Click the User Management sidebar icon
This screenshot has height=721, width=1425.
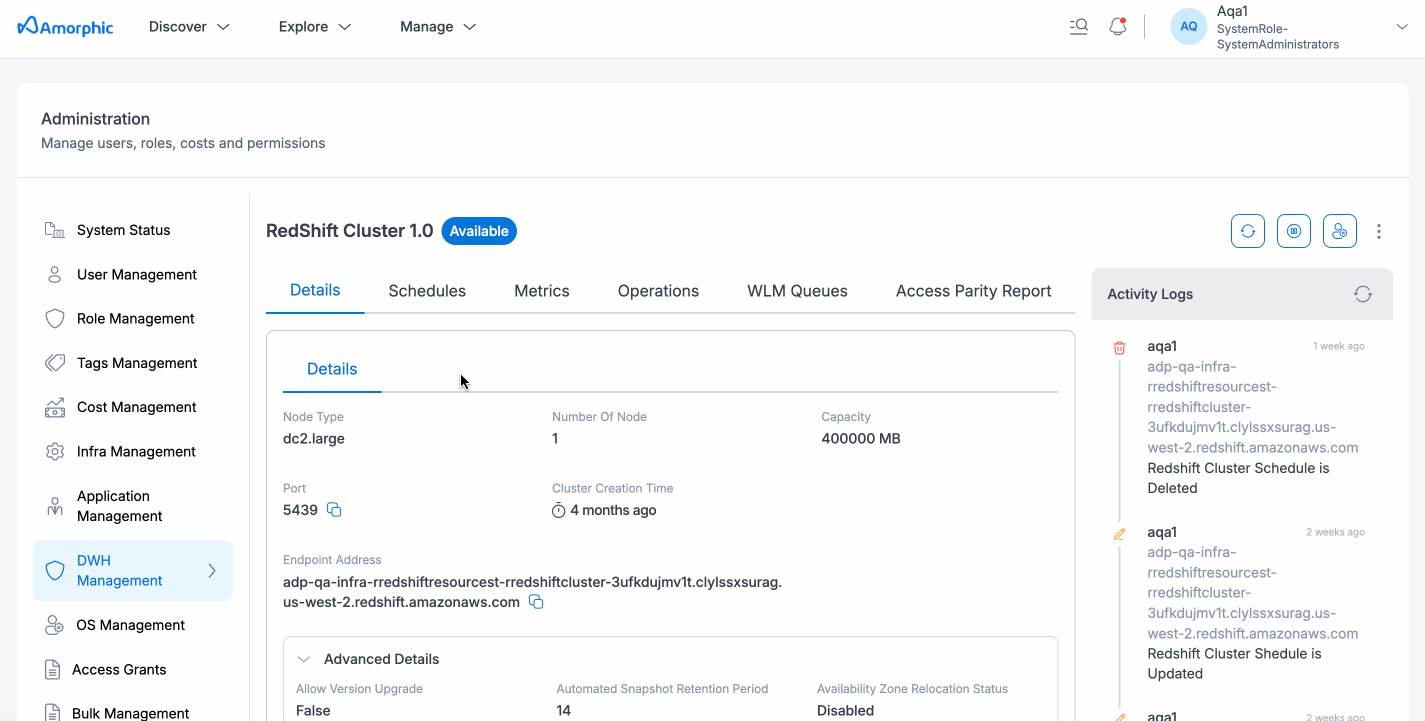tap(55, 274)
